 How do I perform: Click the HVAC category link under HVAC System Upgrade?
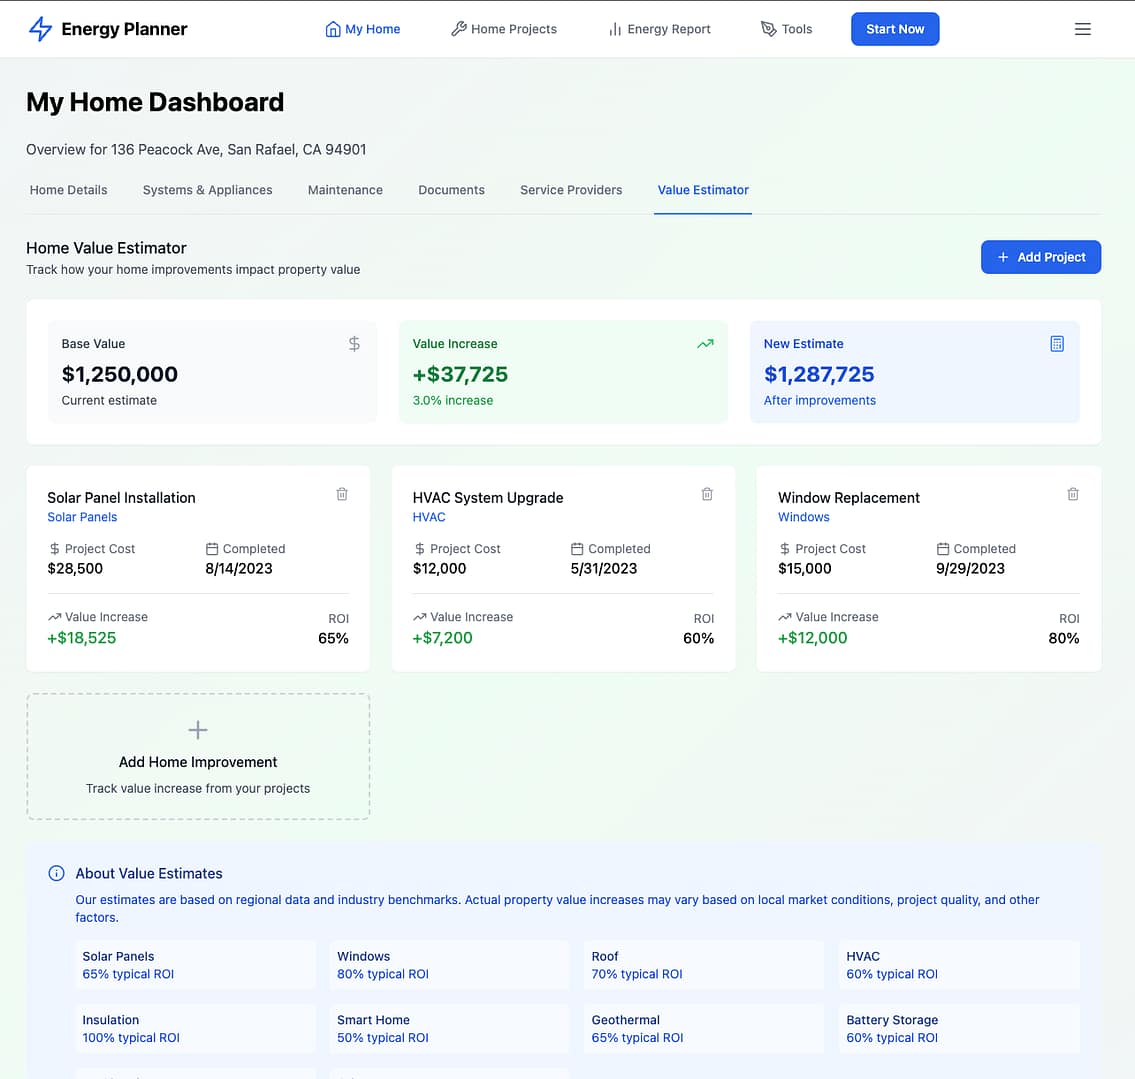(429, 517)
